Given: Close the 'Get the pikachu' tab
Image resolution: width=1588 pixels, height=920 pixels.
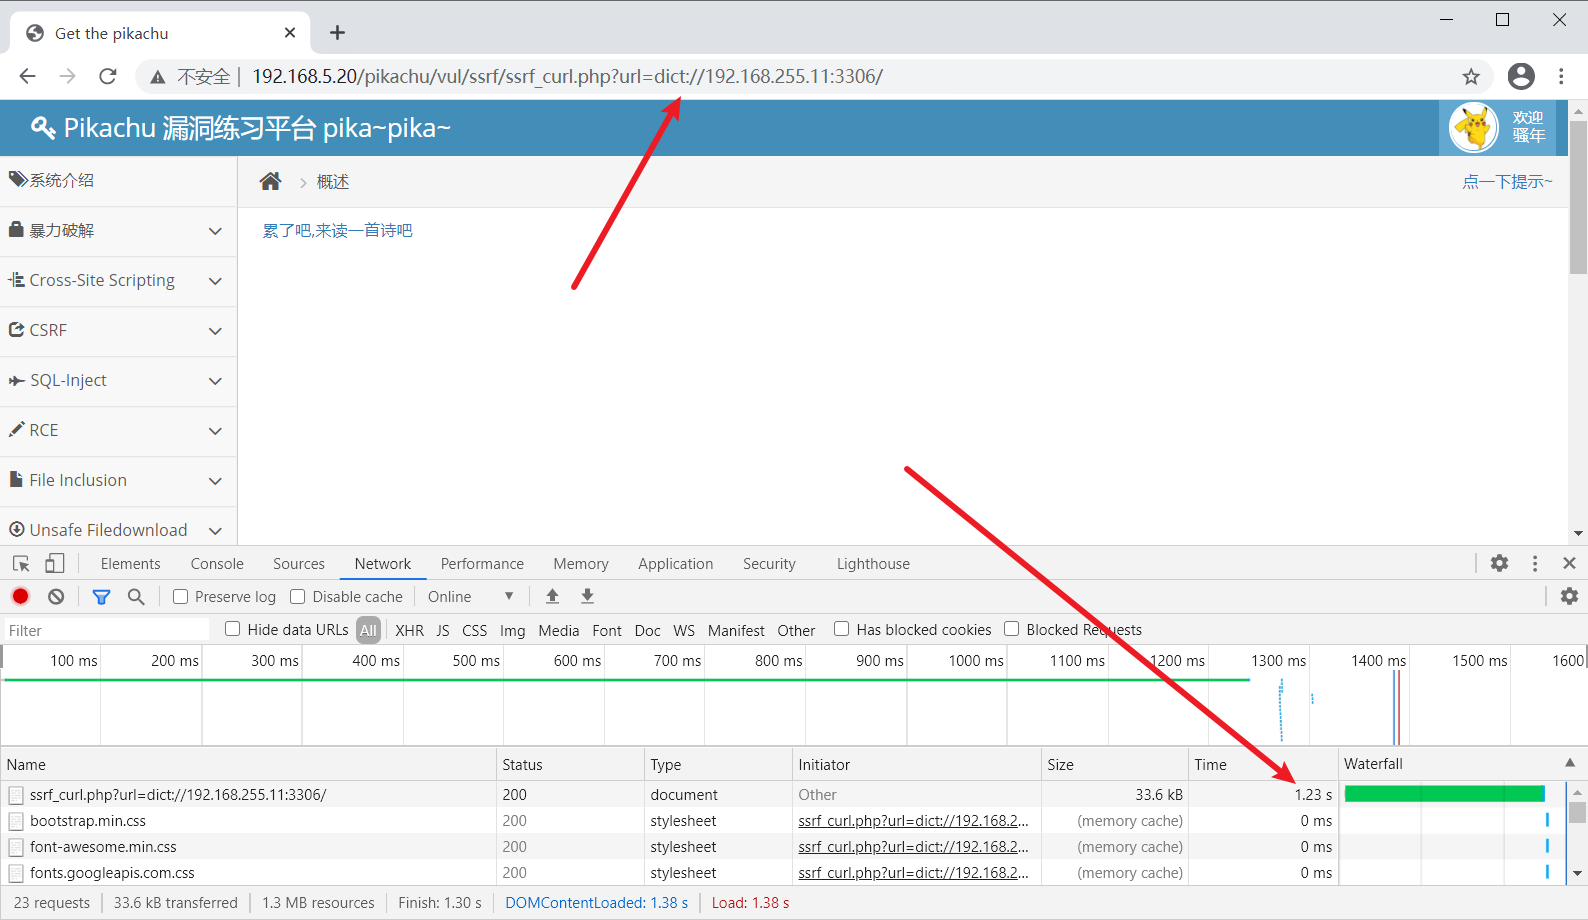Looking at the screenshot, I should coord(290,33).
